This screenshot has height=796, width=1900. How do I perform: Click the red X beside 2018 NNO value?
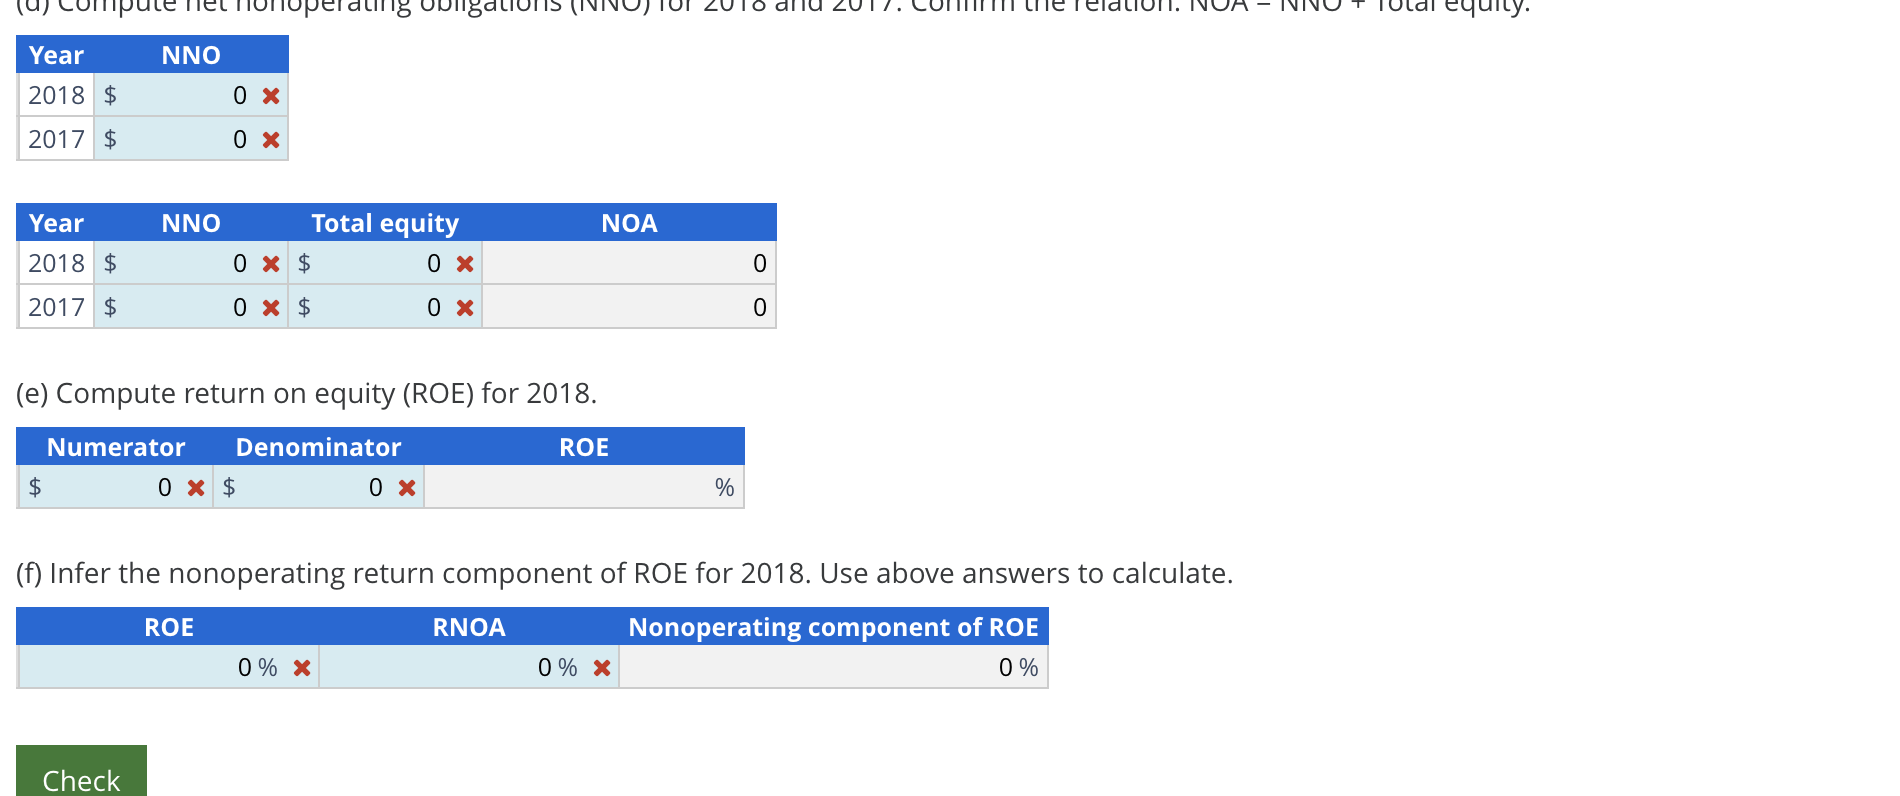click(269, 96)
